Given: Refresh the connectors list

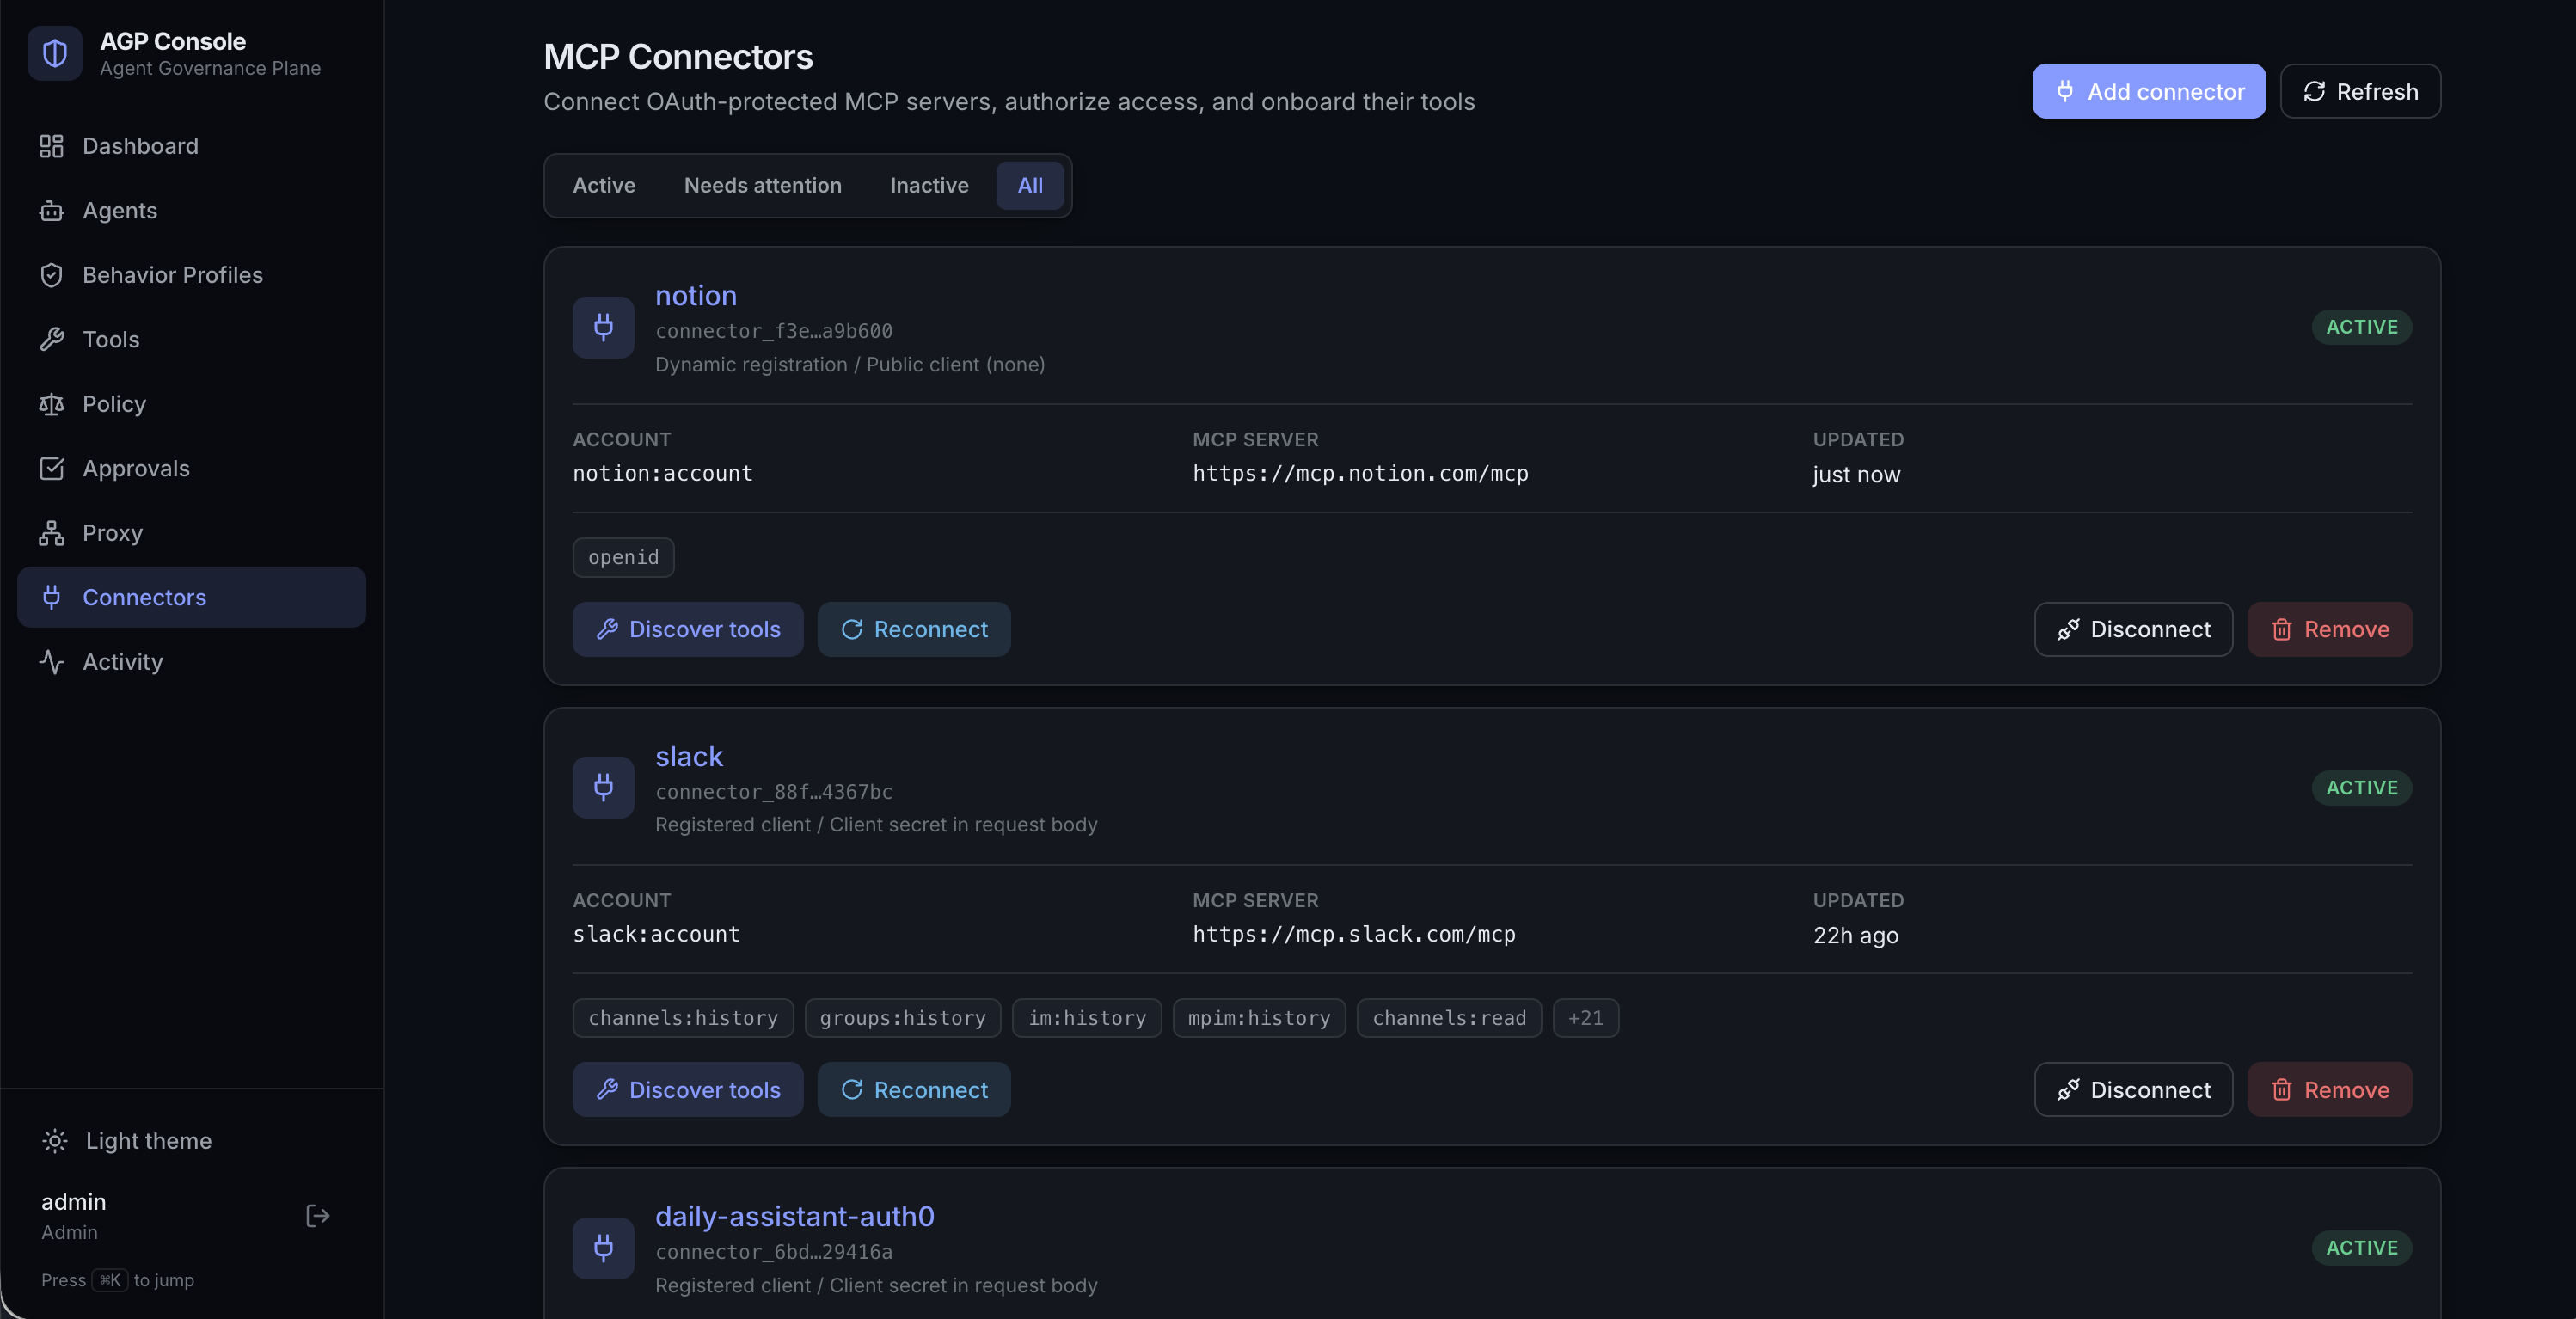Looking at the screenshot, I should tap(2360, 91).
